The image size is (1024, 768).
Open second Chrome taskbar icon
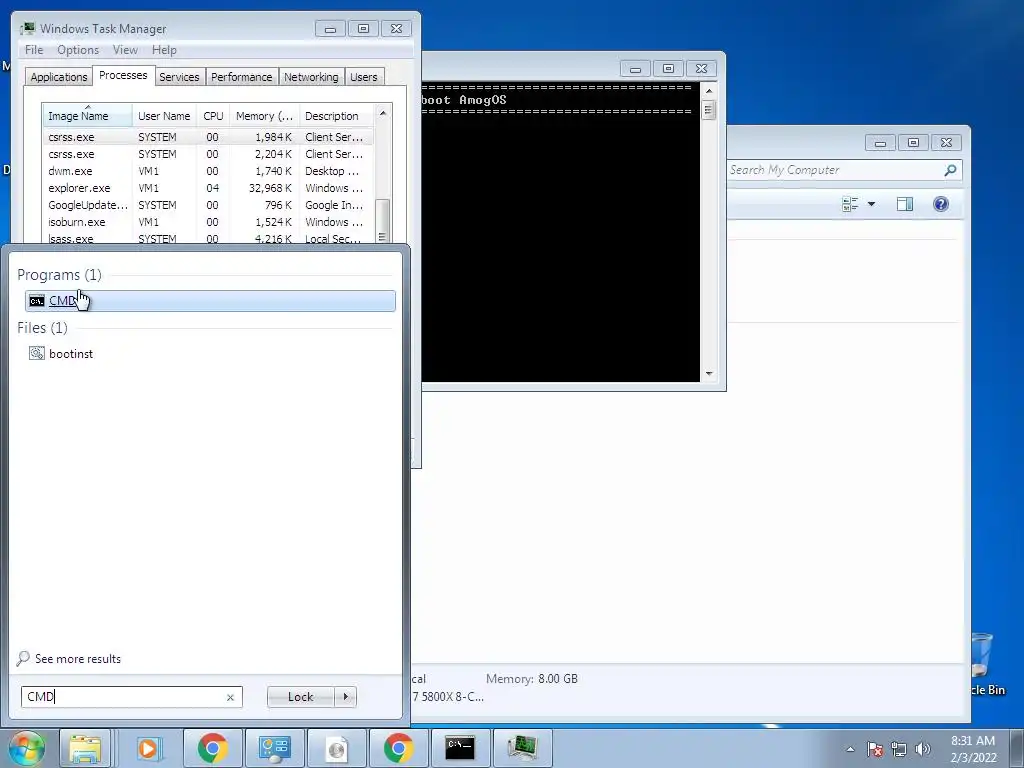tap(398, 748)
